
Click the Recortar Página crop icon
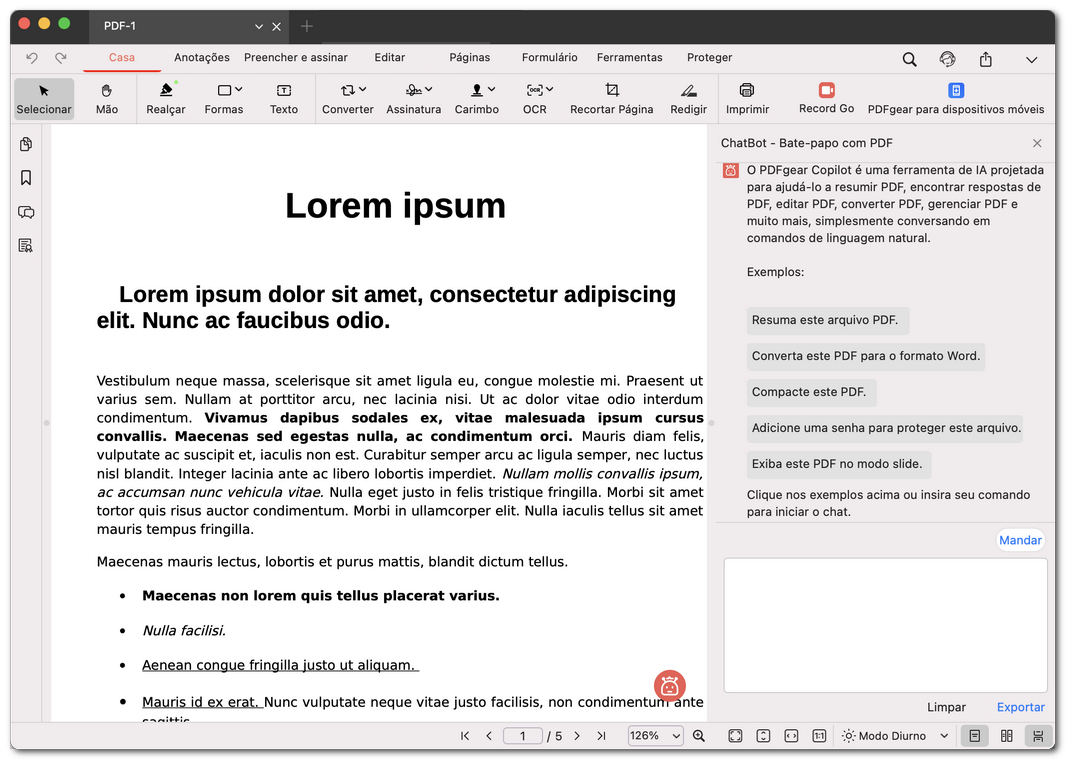[x=612, y=90]
